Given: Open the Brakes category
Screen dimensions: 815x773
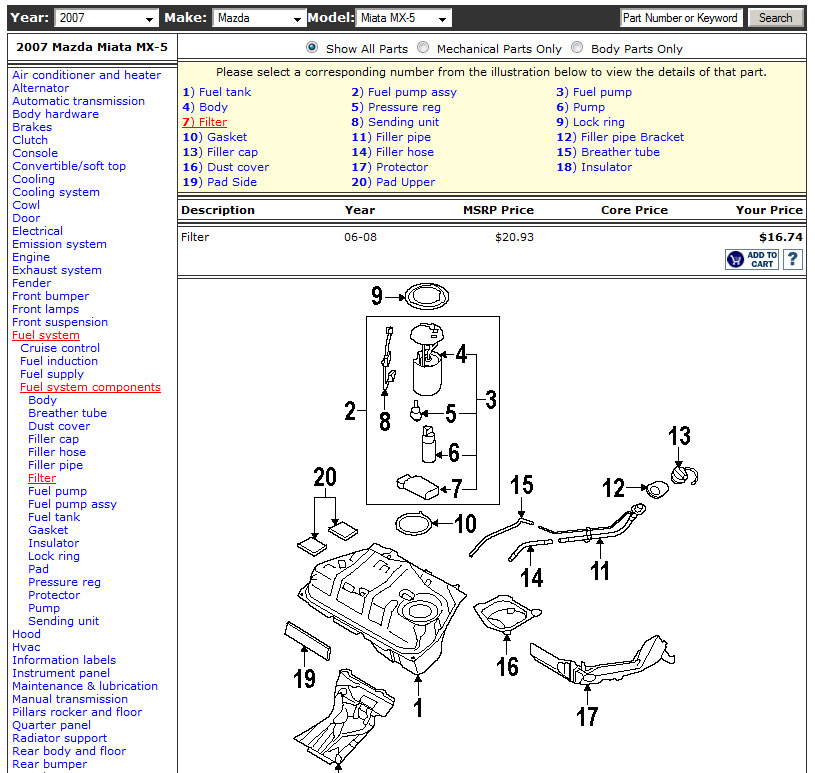Looking at the screenshot, I should [32, 127].
